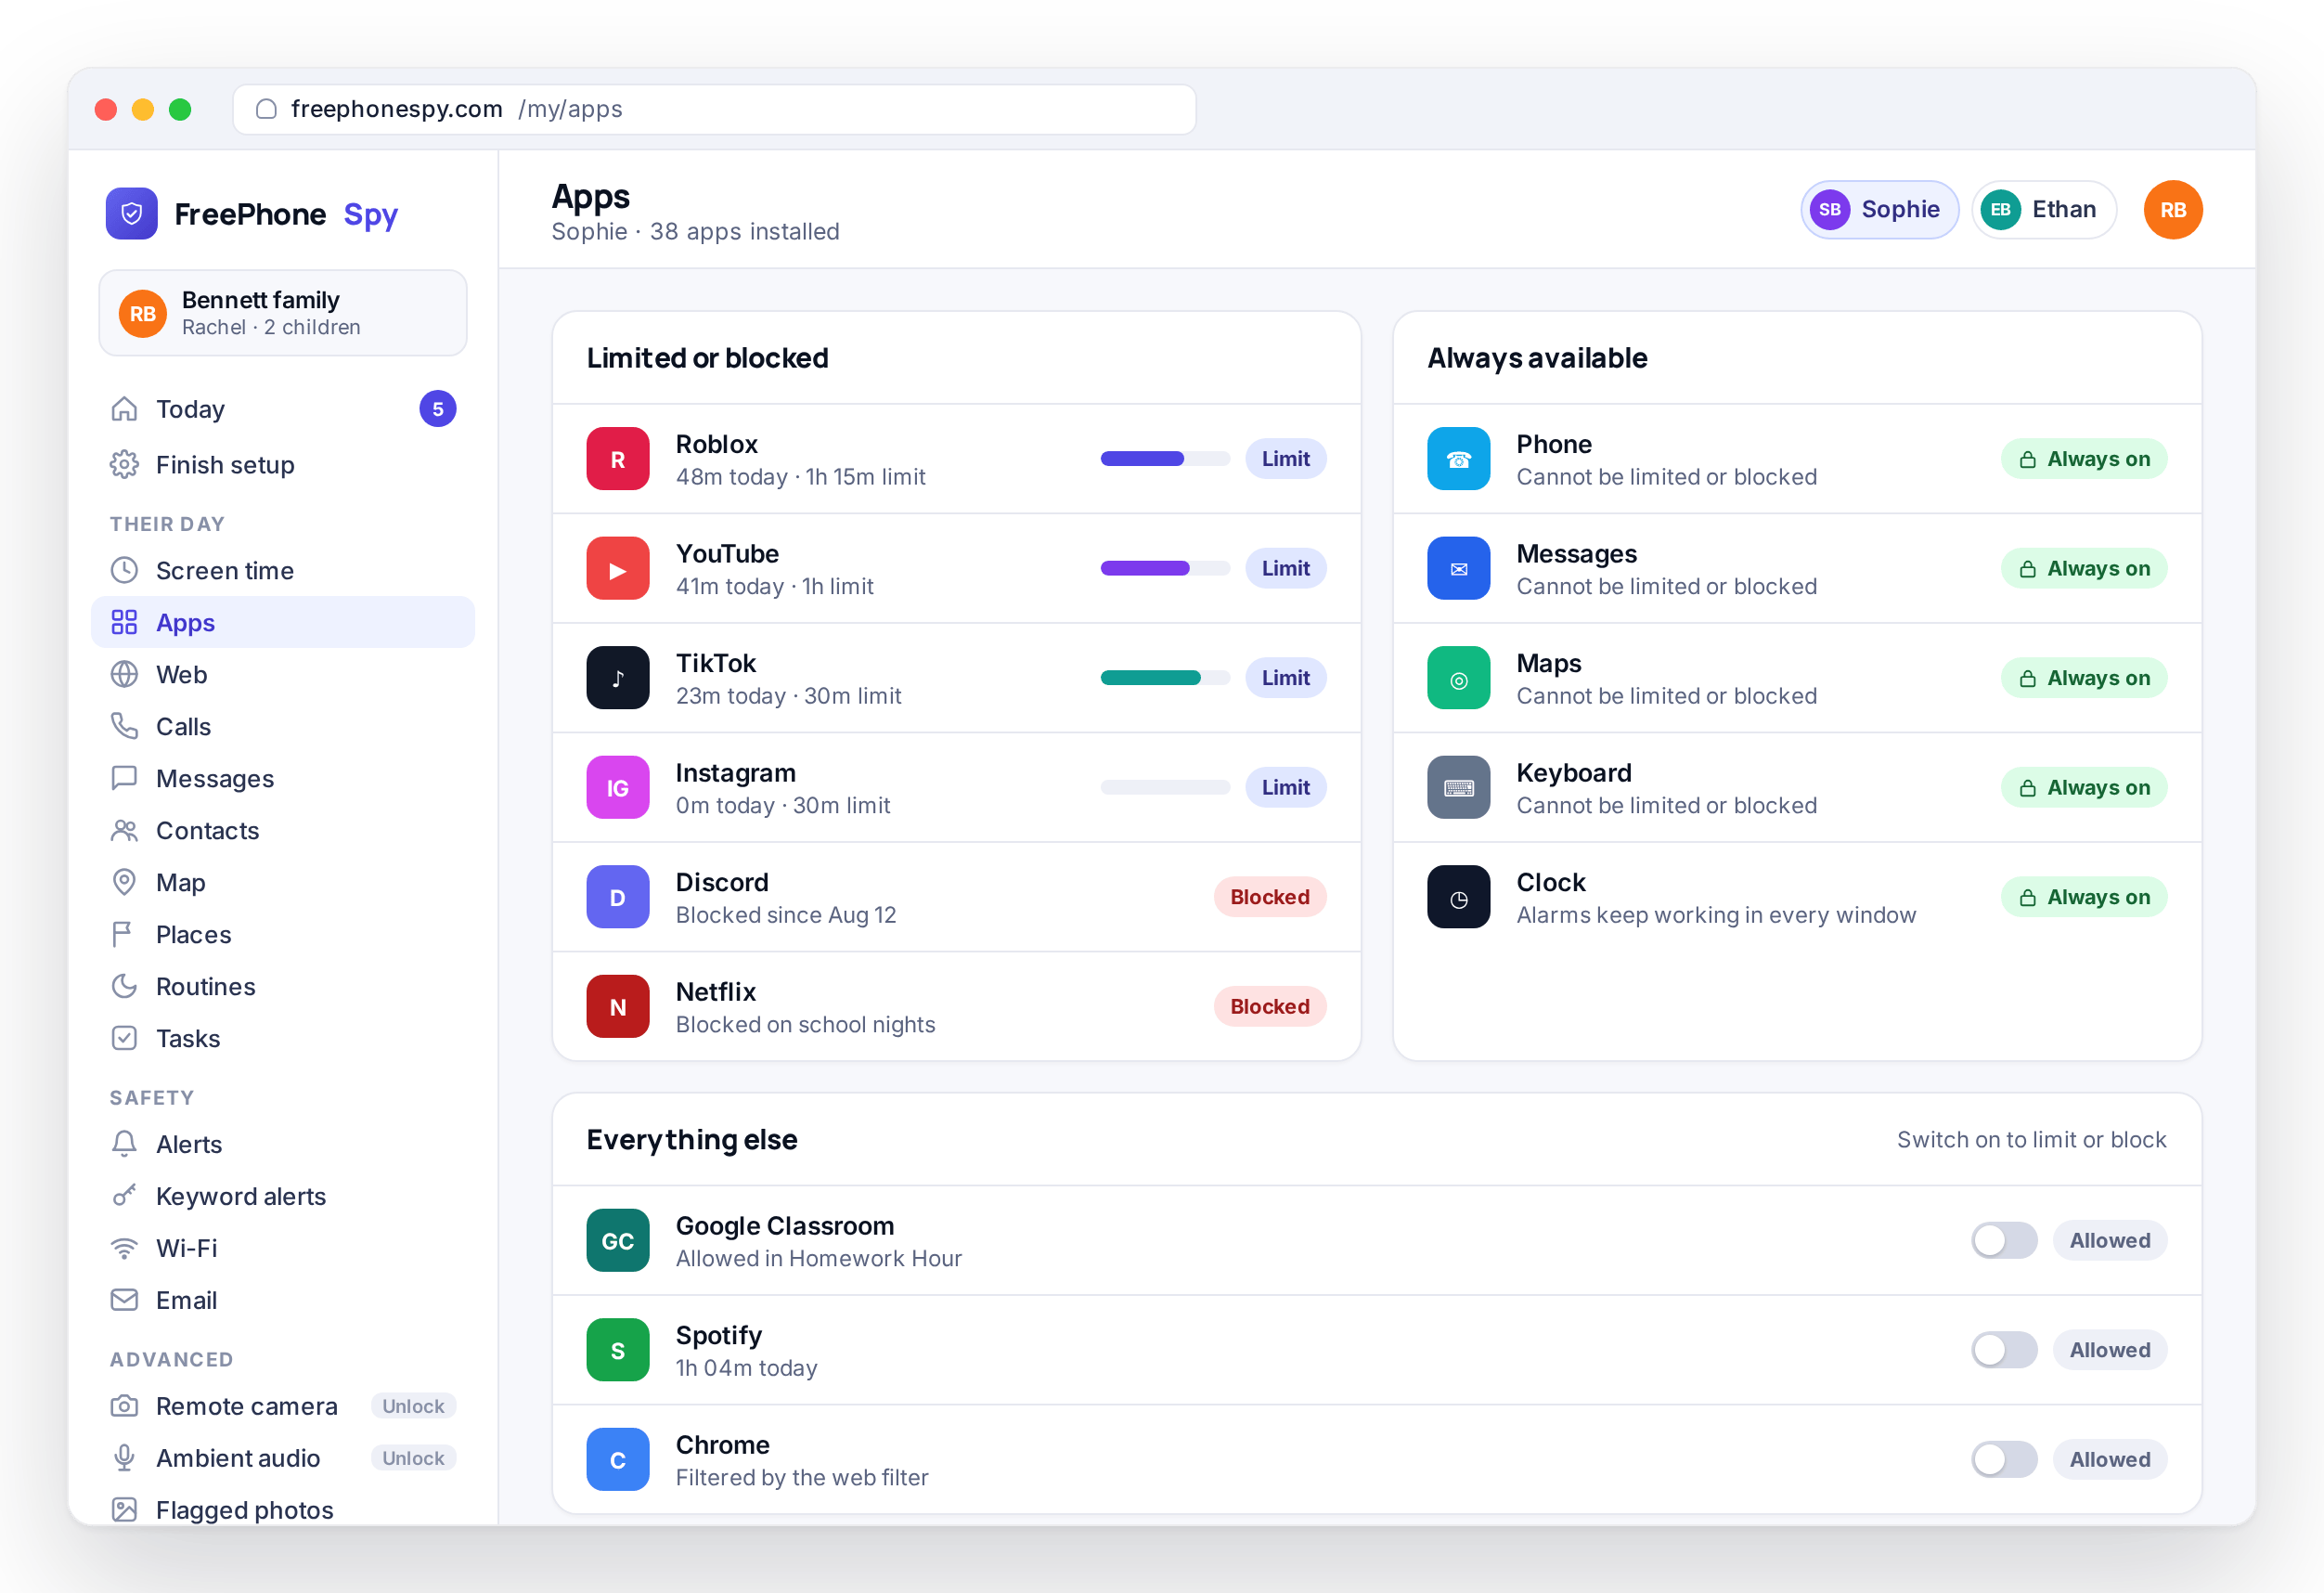Open the Roblox app icon

coord(618,459)
